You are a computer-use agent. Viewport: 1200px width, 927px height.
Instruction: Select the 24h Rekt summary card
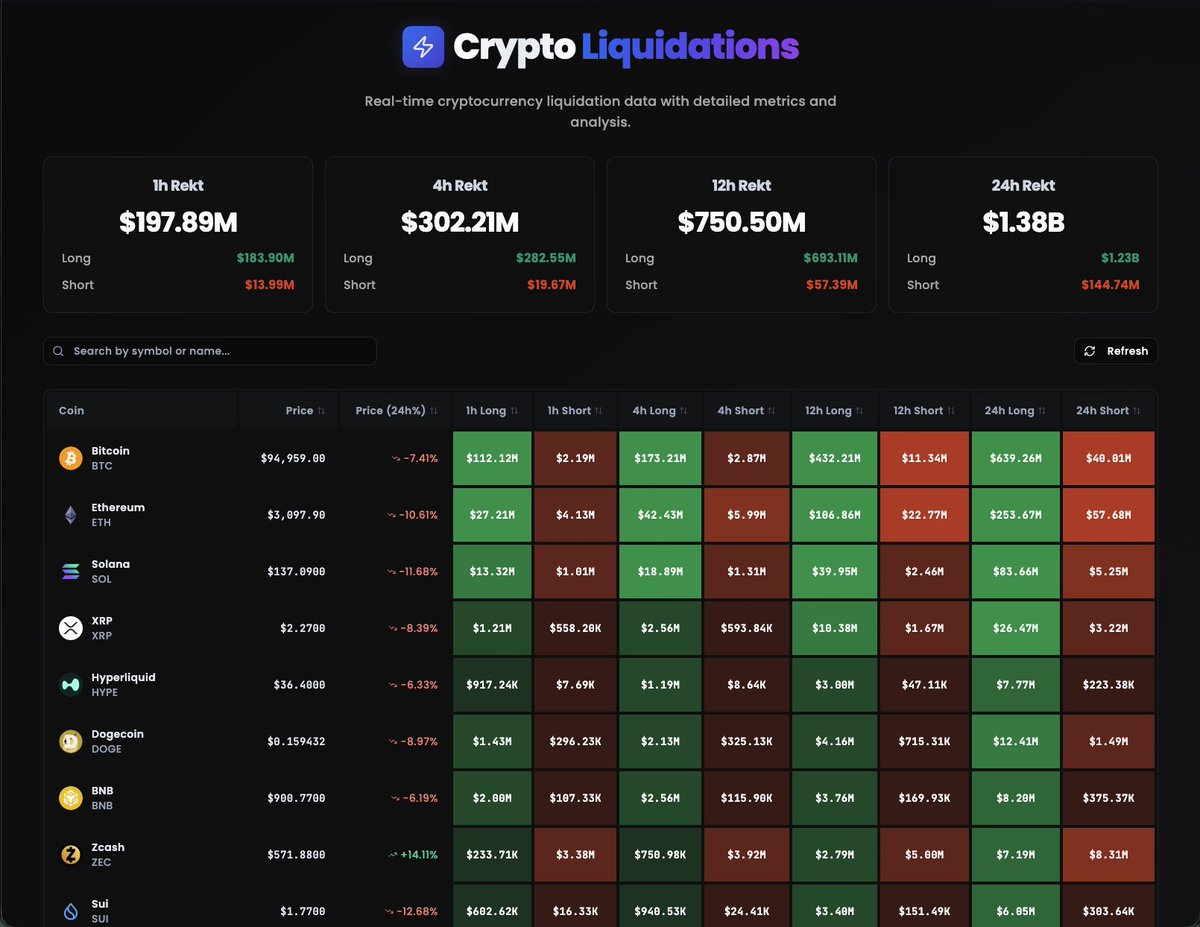pyautogui.click(x=1022, y=234)
